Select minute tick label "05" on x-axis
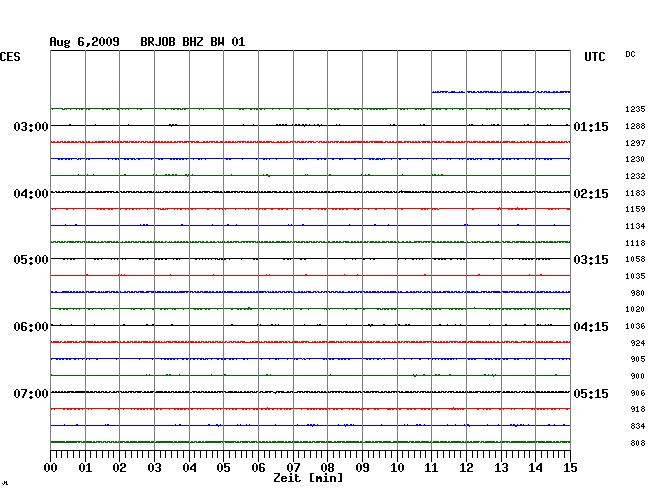Image resolution: width=650 pixels, height=494 pixels. (223, 468)
